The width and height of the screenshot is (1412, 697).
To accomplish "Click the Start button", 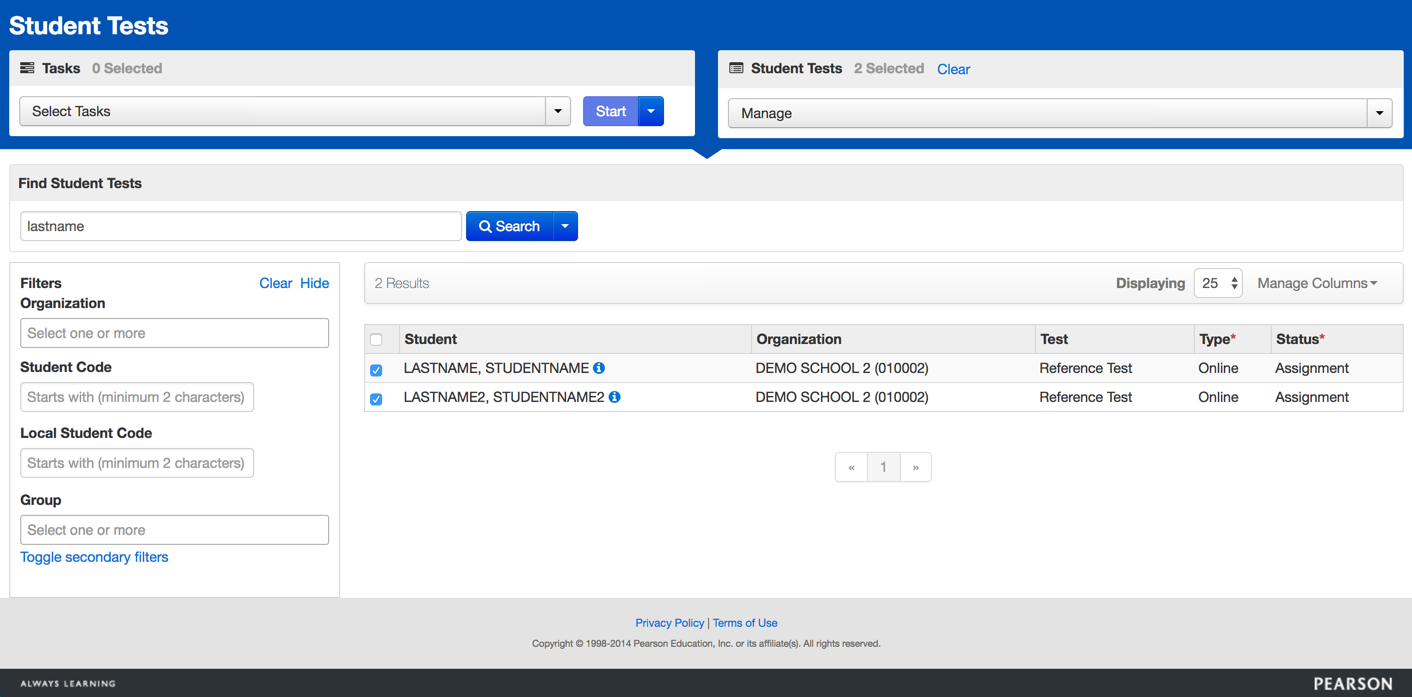I will (610, 111).
